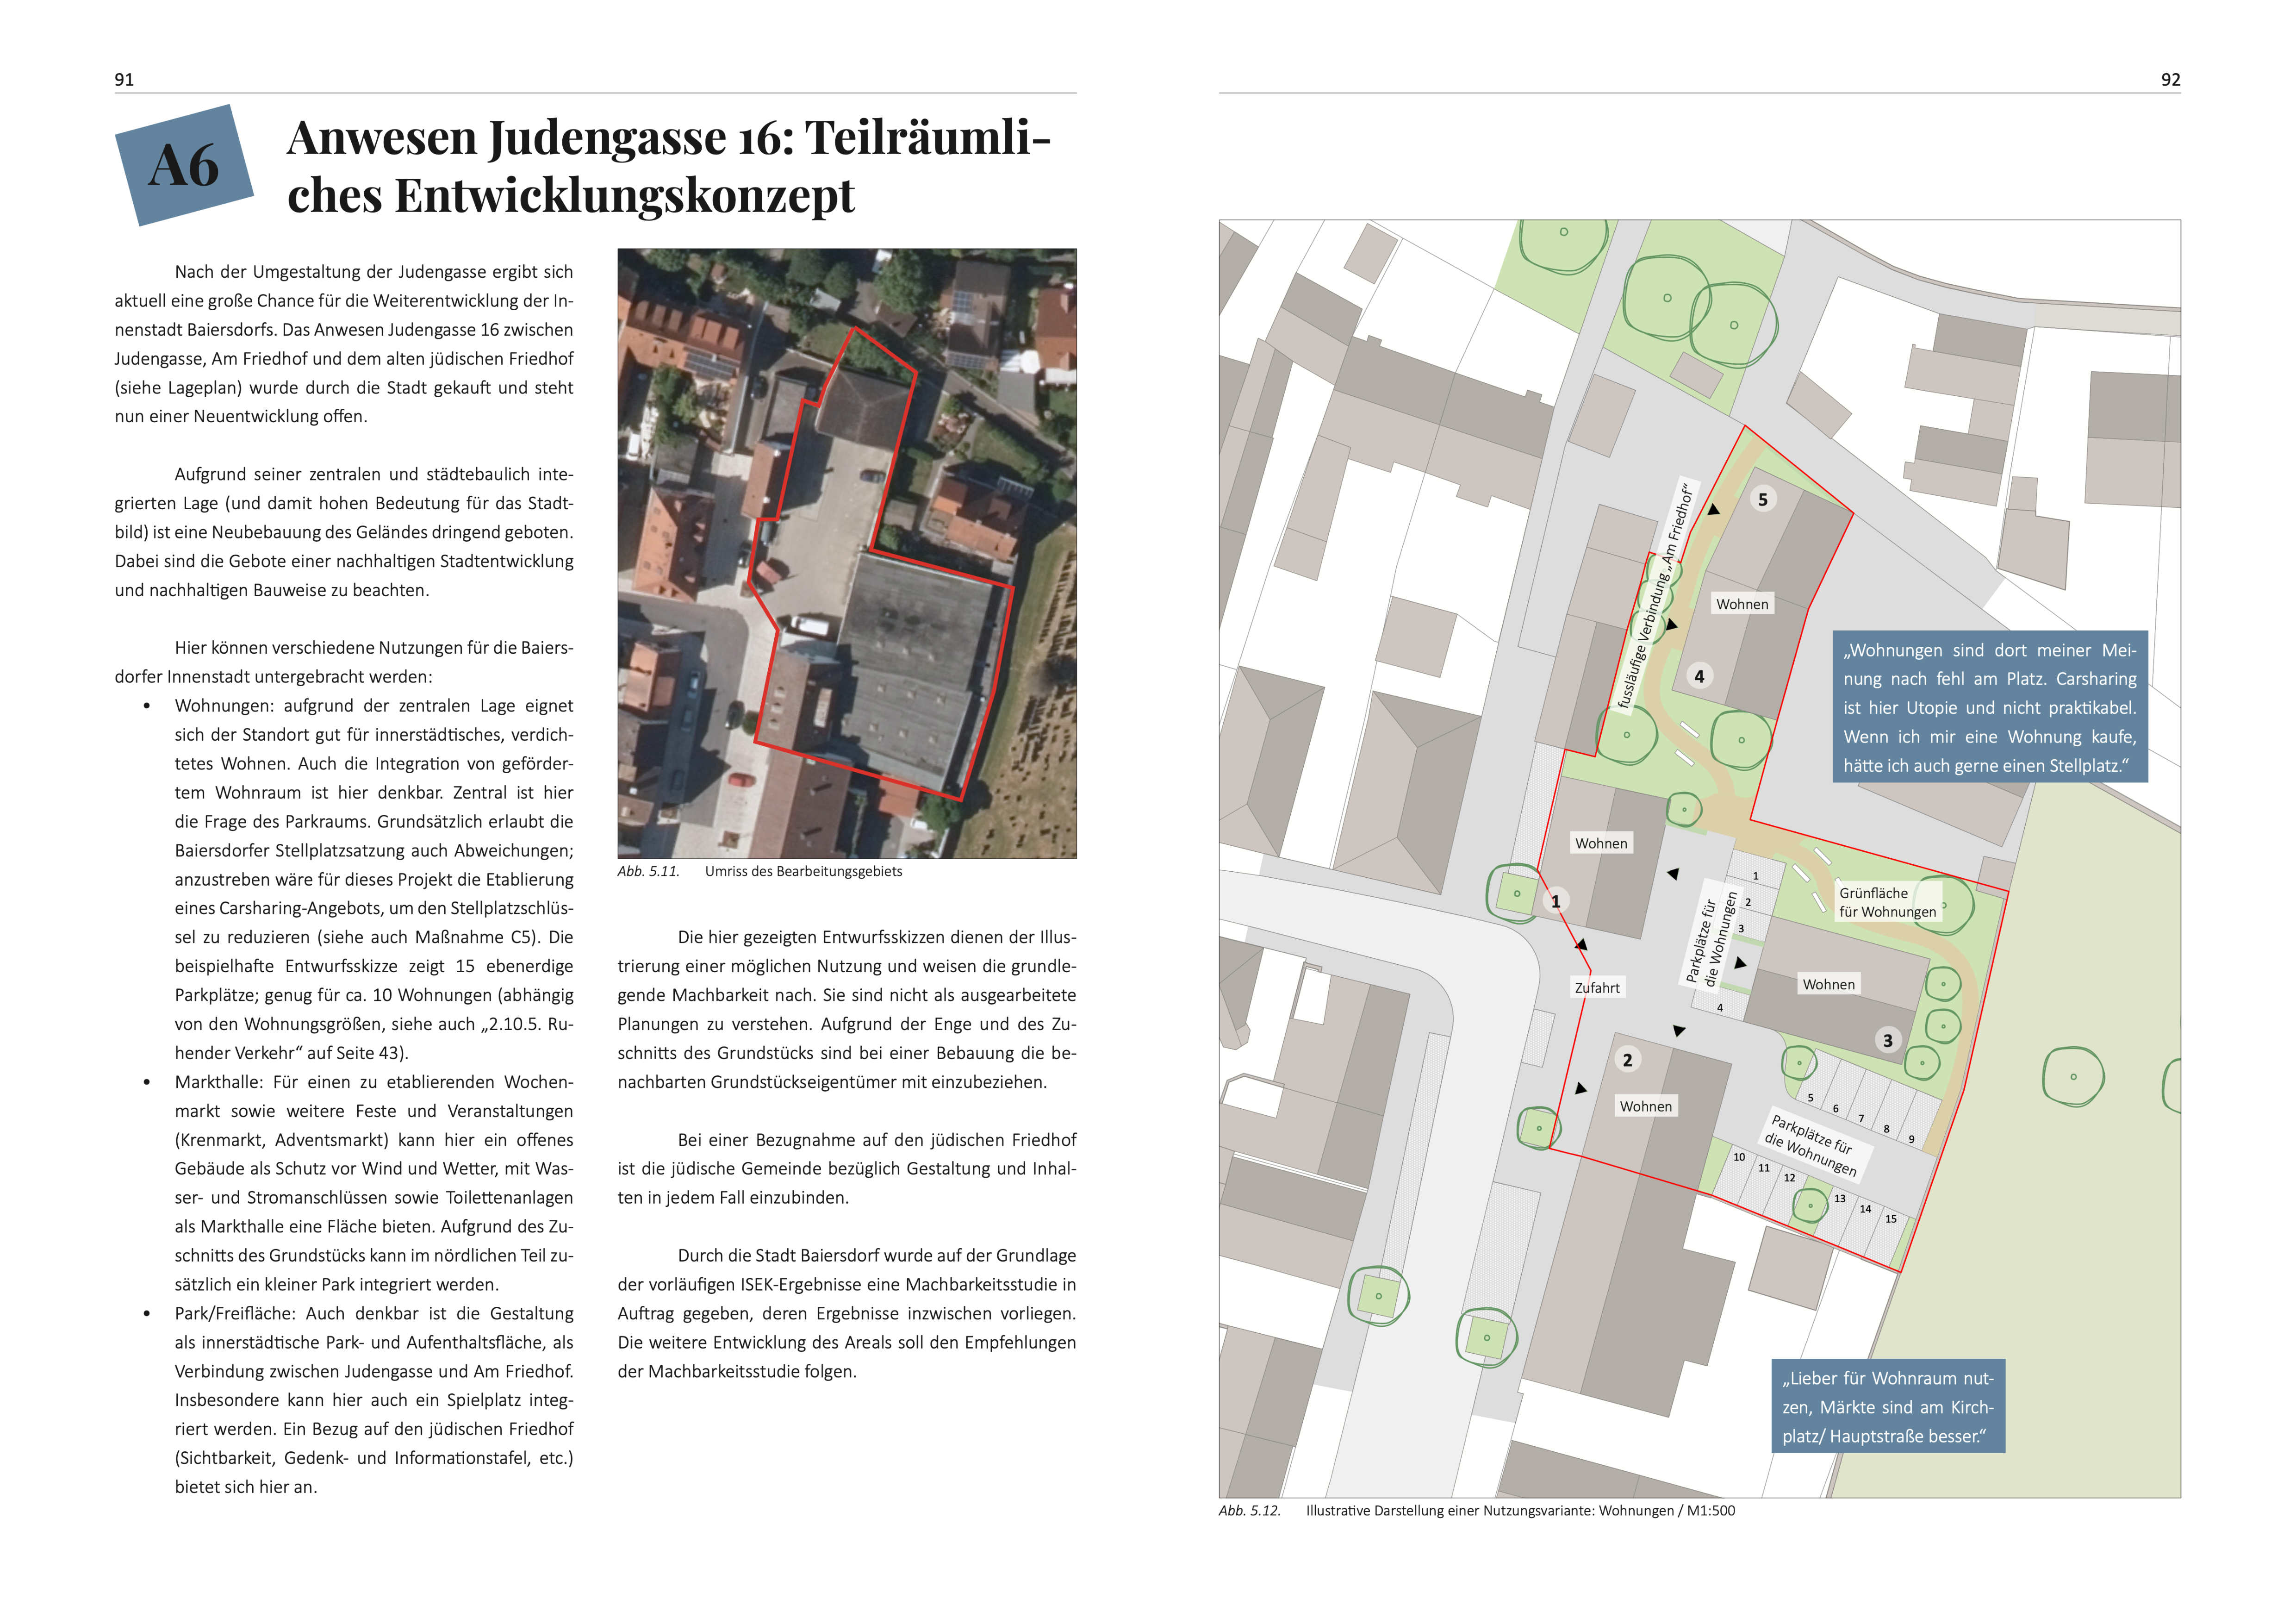
Task: Click caption Abb. 5.12 below the map
Action: point(1477,1511)
